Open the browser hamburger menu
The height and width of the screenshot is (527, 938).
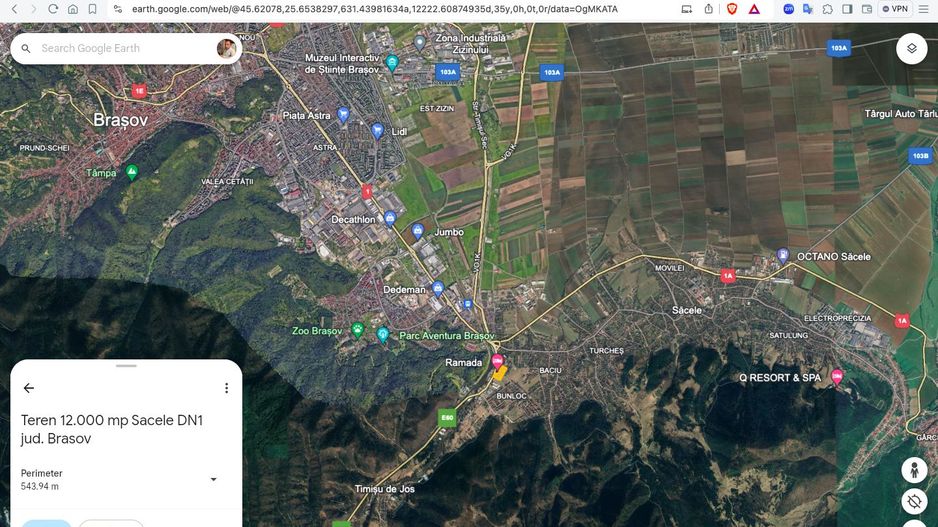pos(925,9)
